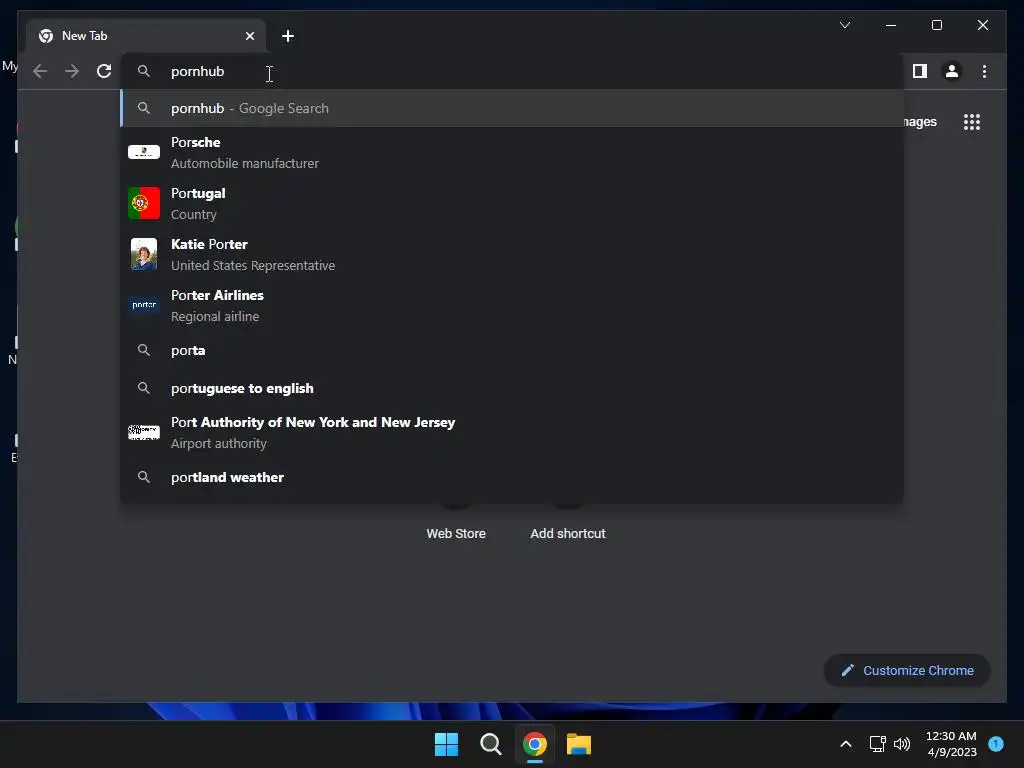Click the Porsche logo thumbnail
This screenshot has width=1024, height=768.
(144, 152)
